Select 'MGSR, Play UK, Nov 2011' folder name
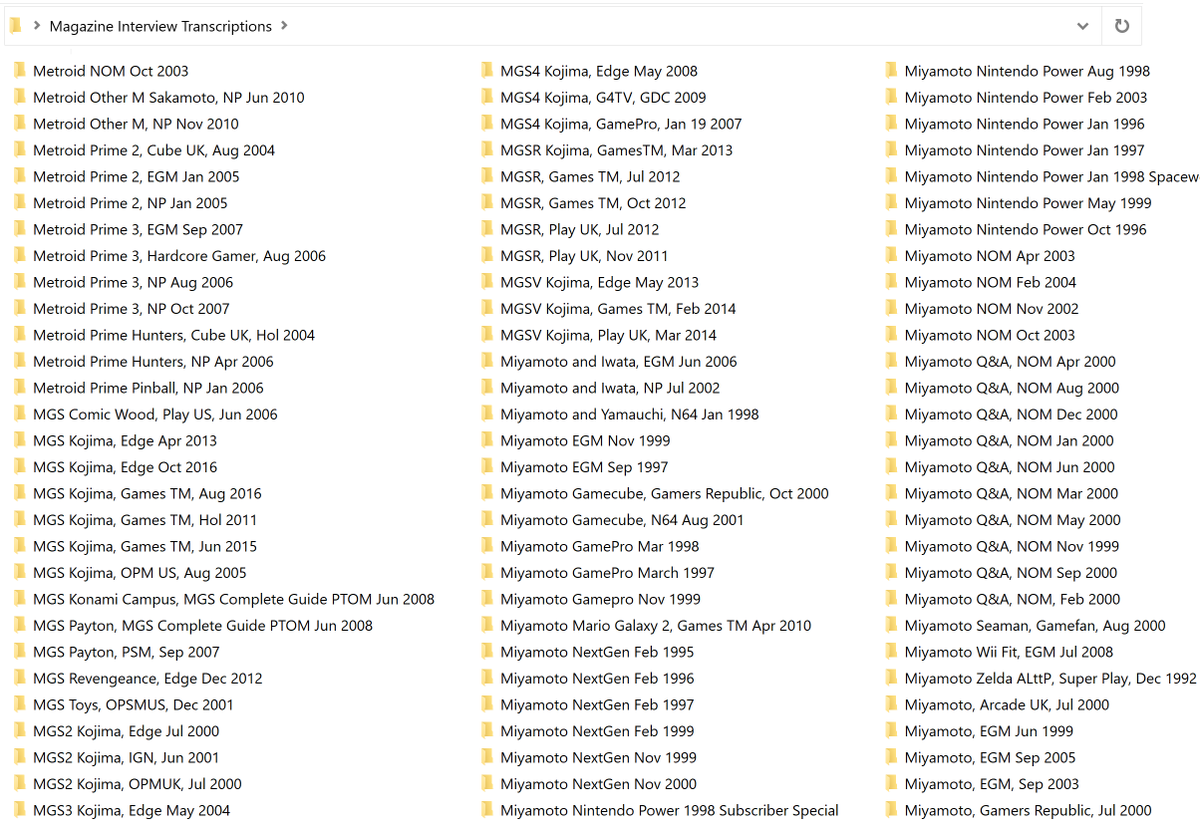This screenshot has height=829, width=1200. tap(584, 256)
